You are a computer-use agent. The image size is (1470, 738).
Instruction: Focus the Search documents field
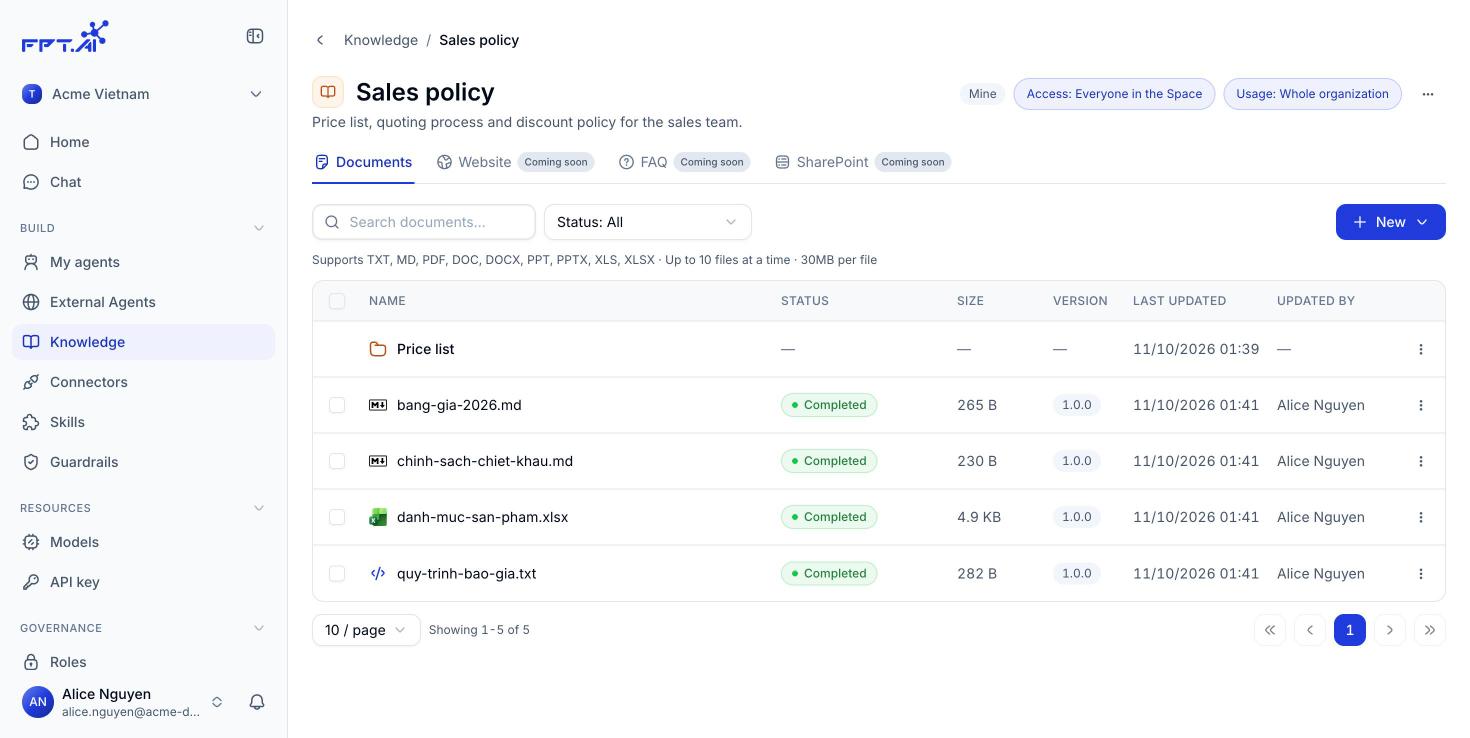click(x=424, y=222)
